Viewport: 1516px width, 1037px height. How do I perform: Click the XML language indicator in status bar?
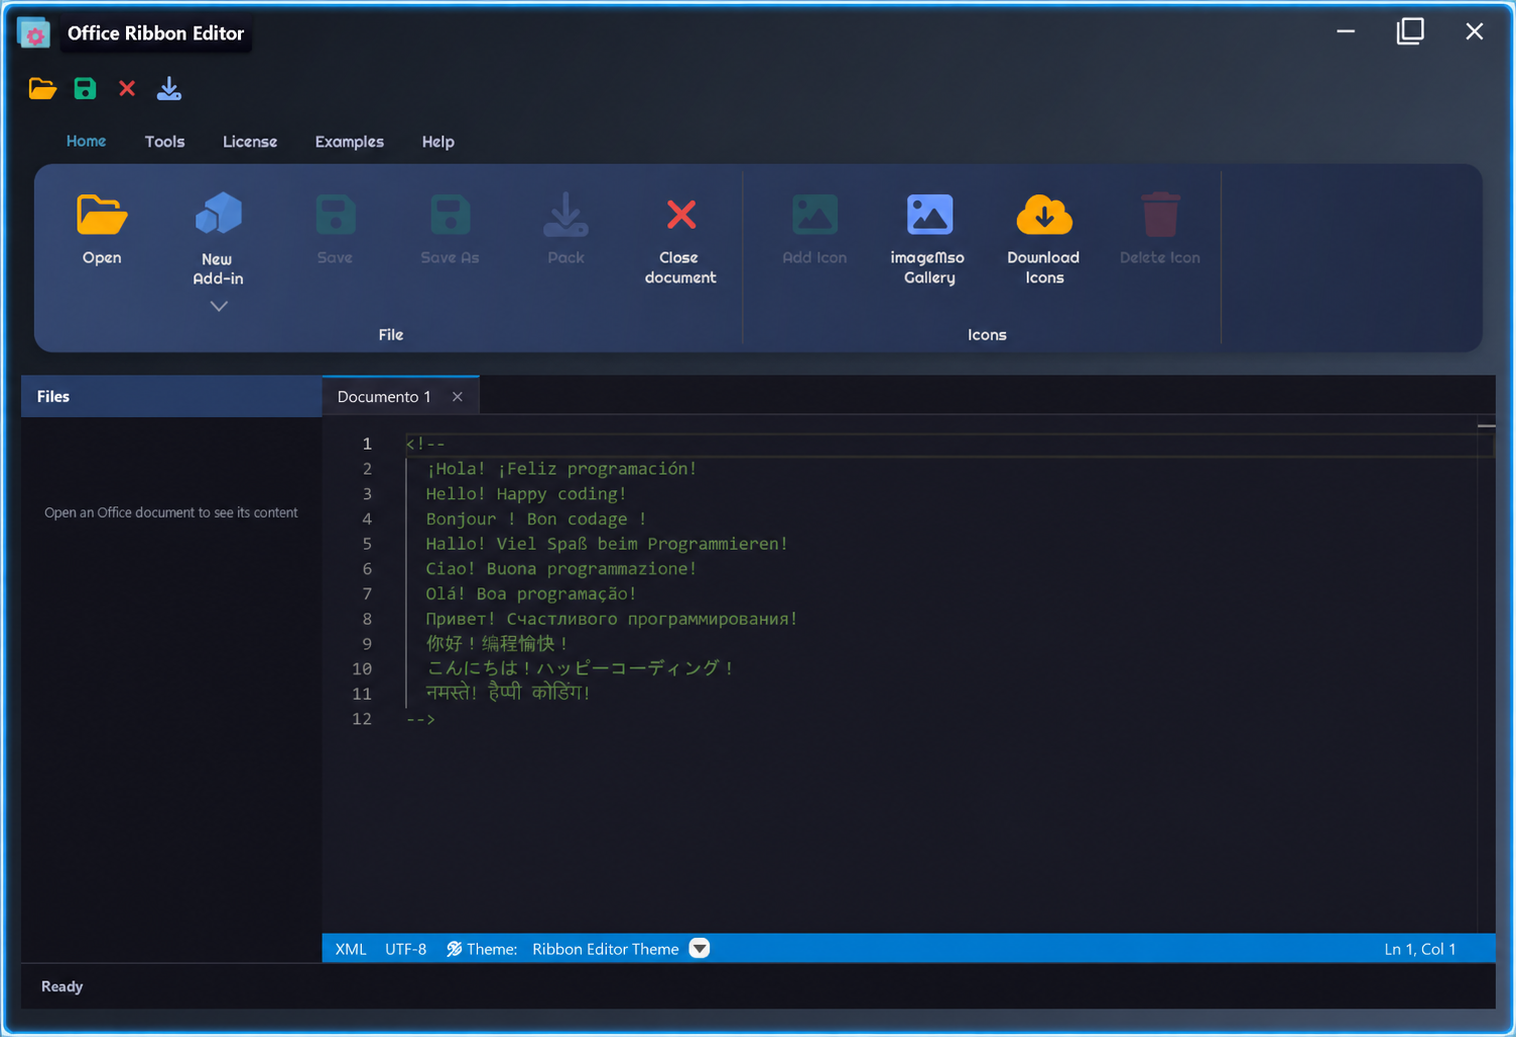coord(351,949)
